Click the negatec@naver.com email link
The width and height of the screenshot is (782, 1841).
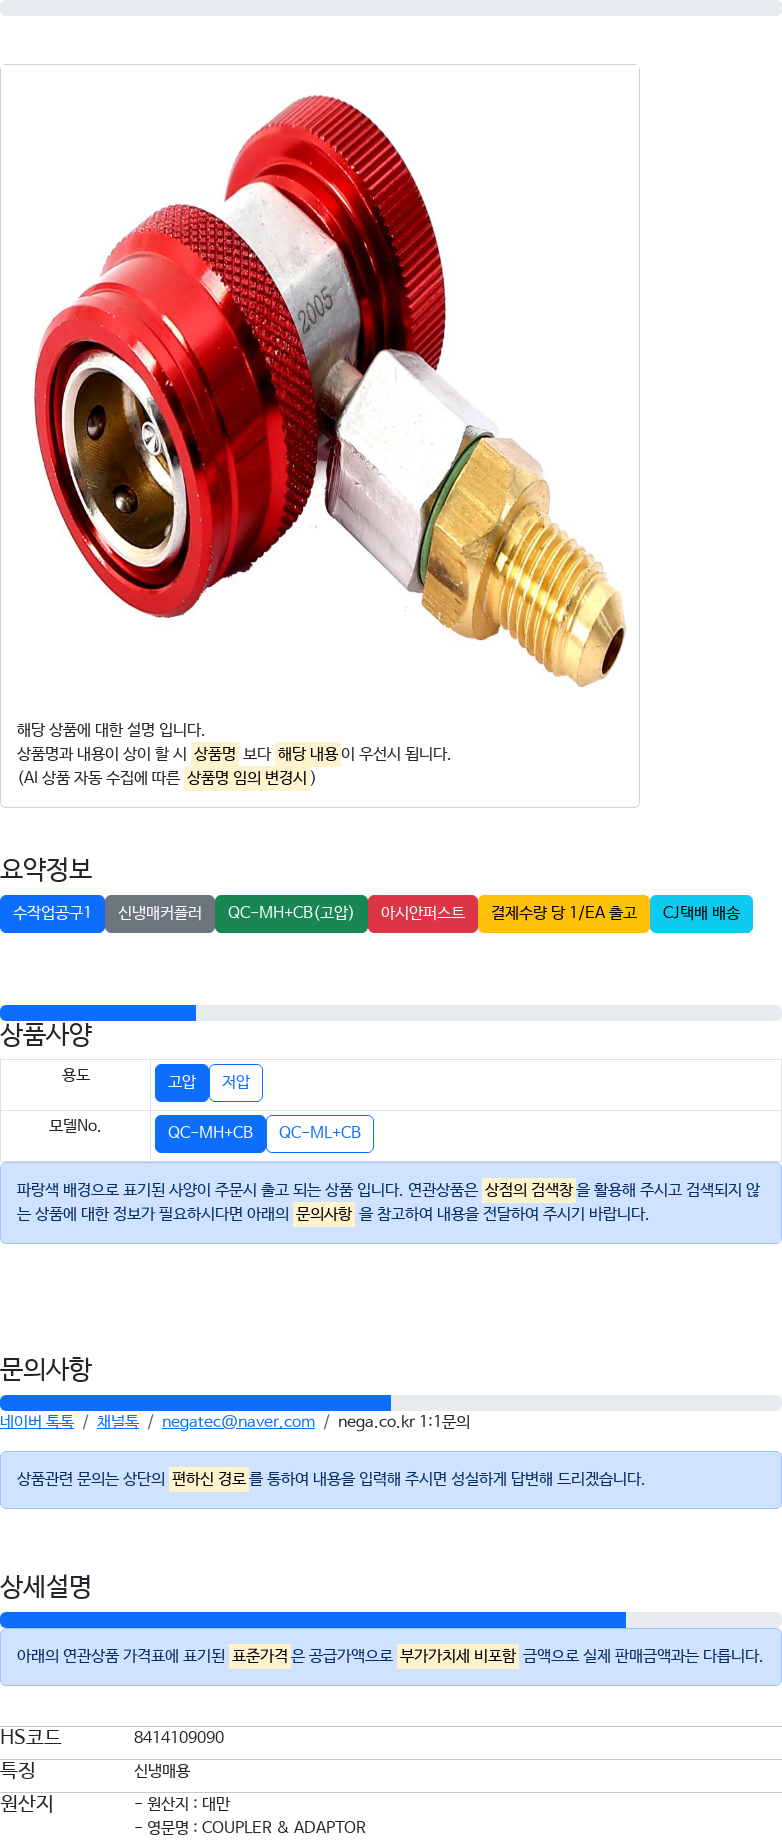tap(238, 1421)
